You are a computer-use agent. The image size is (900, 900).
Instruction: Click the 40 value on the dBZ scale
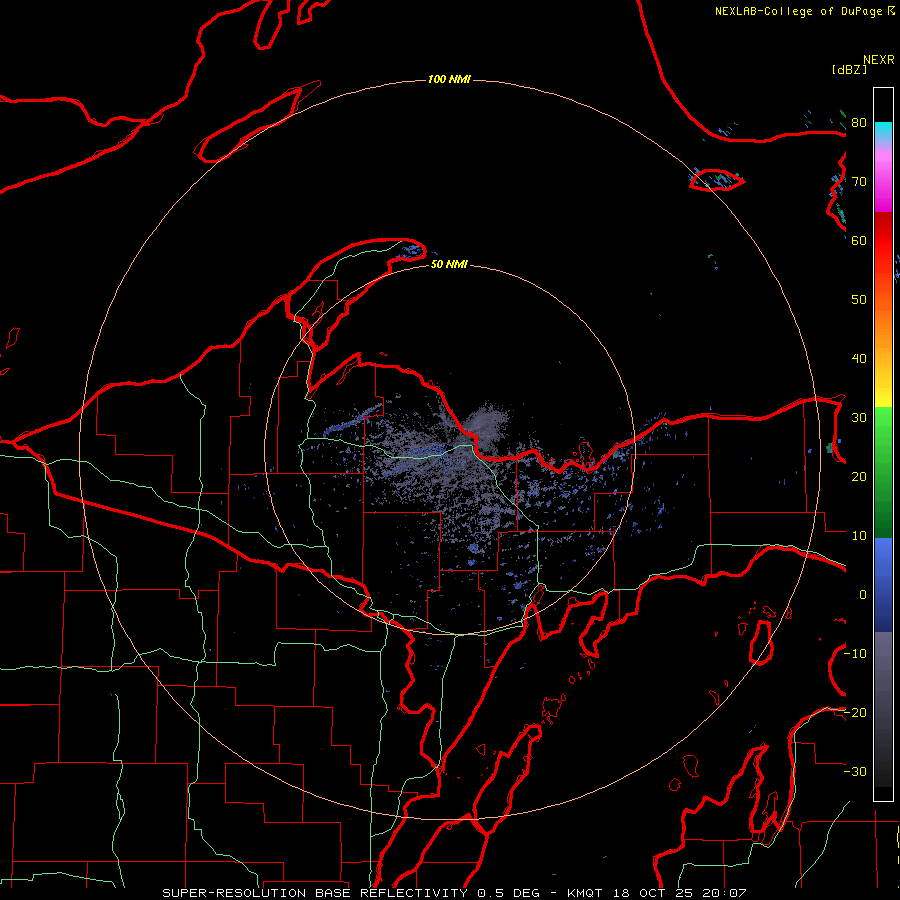[x=859, y=359]
